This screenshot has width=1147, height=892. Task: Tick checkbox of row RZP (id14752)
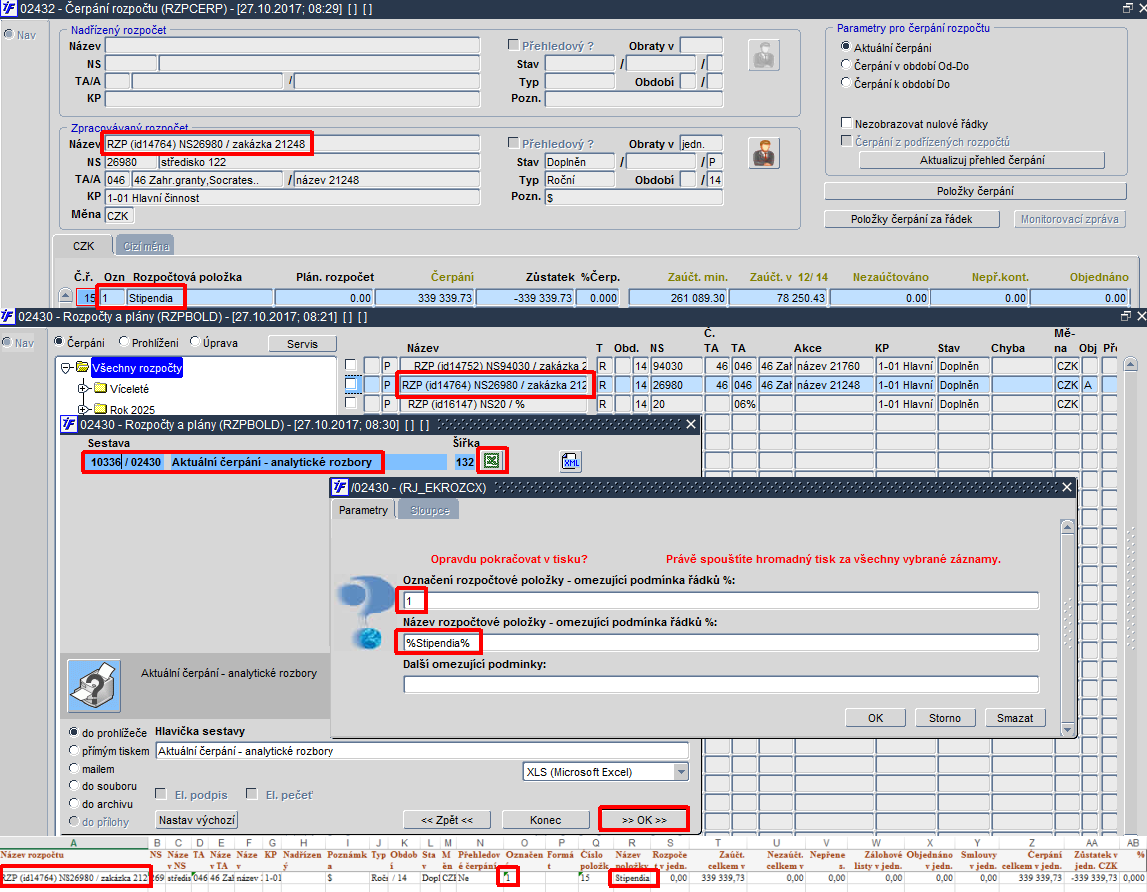pyautogui.click(x=351, y=365)
